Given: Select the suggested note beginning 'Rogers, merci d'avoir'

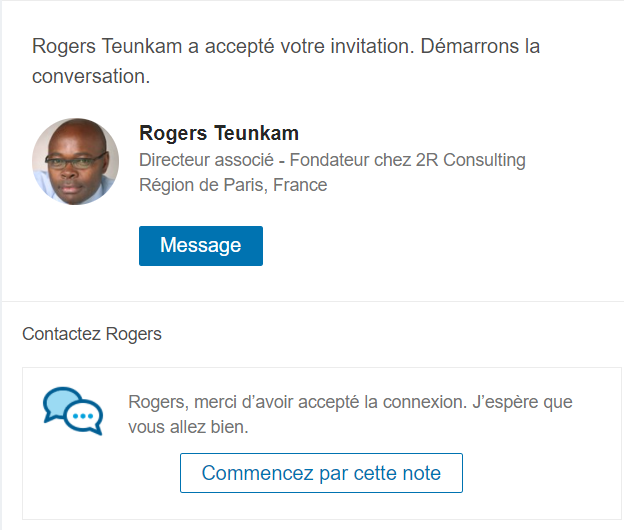Looking at the screenshot, I should click(350, 414).
